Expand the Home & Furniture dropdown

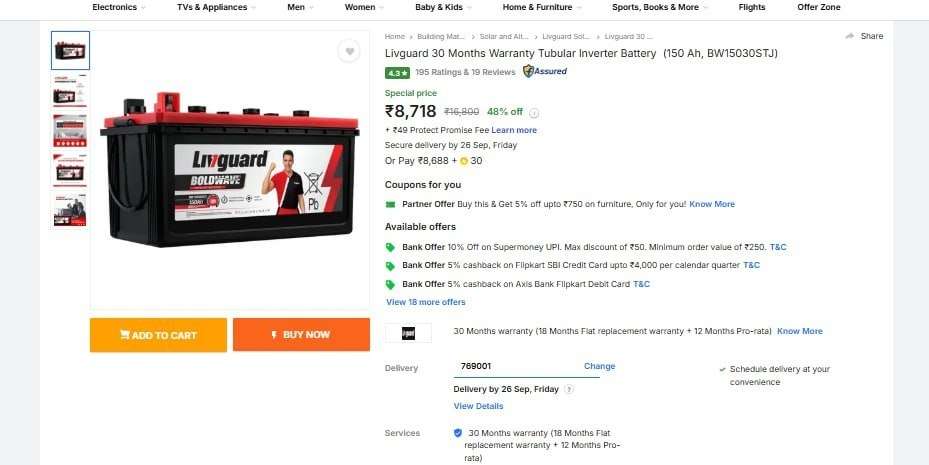click(542, 7)
